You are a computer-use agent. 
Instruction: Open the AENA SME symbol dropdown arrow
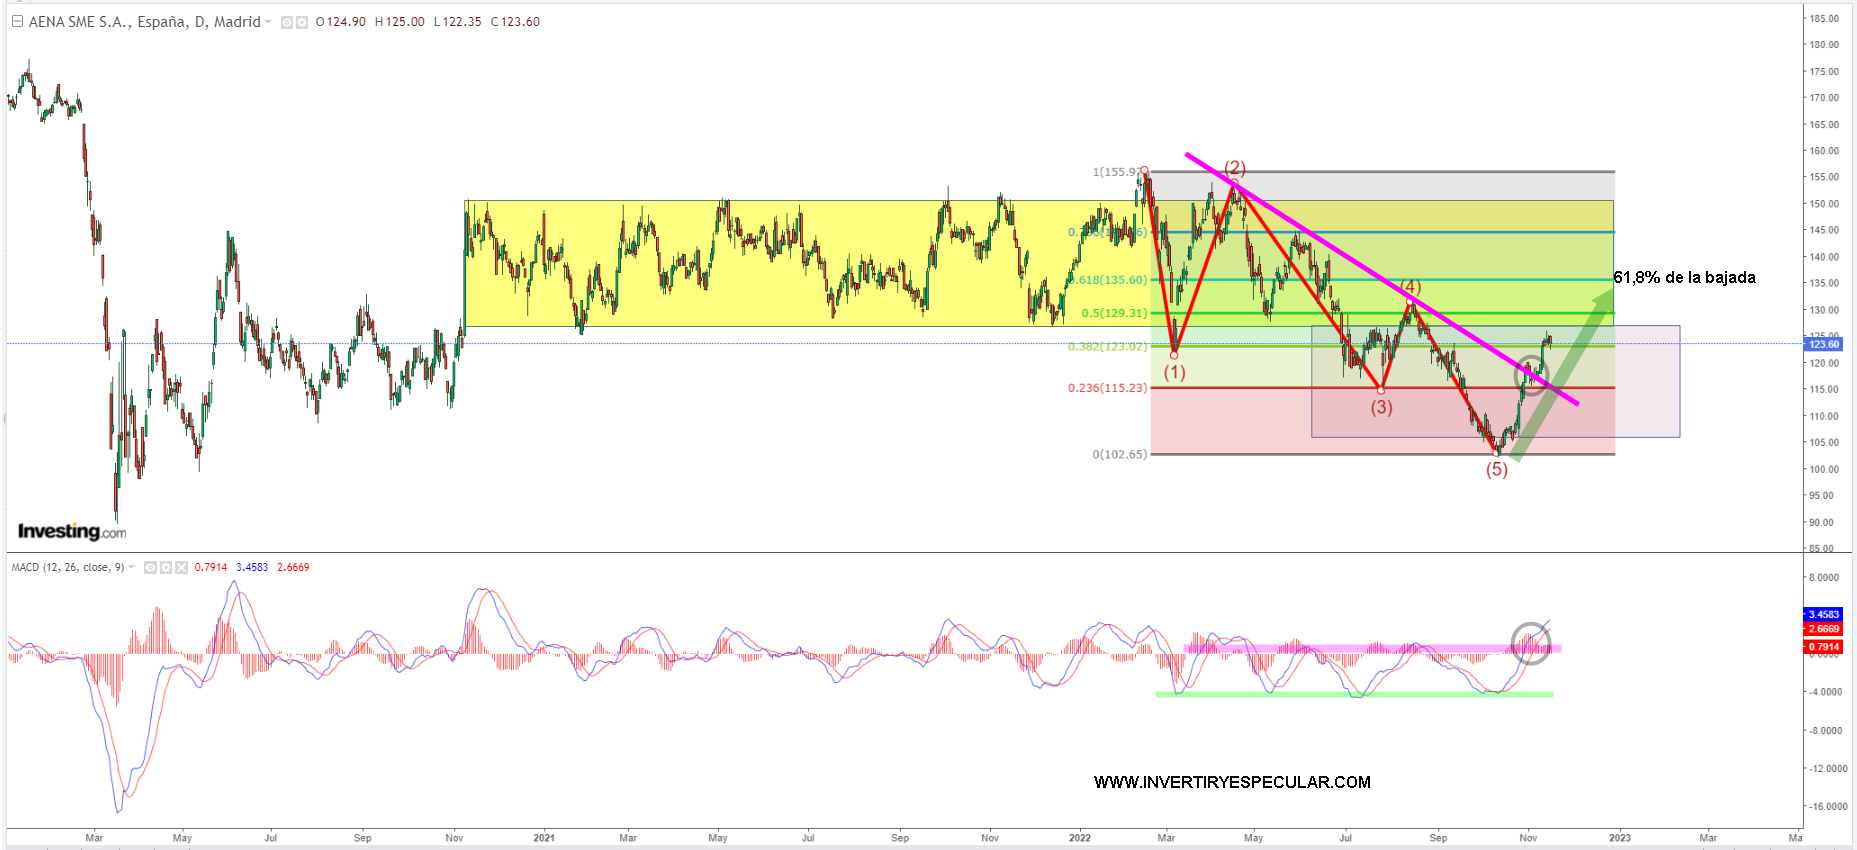click(x=268, y=22)
